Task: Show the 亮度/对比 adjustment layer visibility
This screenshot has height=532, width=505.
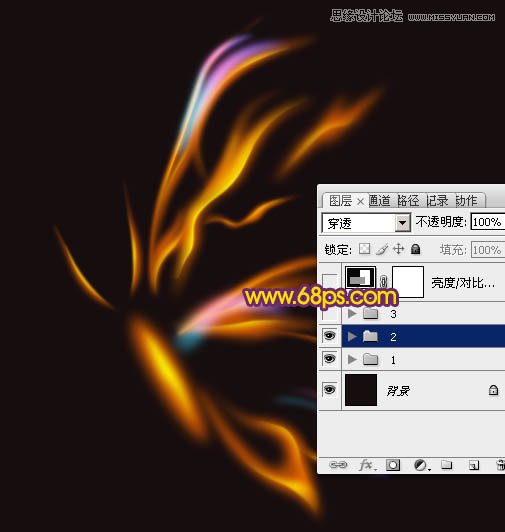Action: [x=330, y=281]
